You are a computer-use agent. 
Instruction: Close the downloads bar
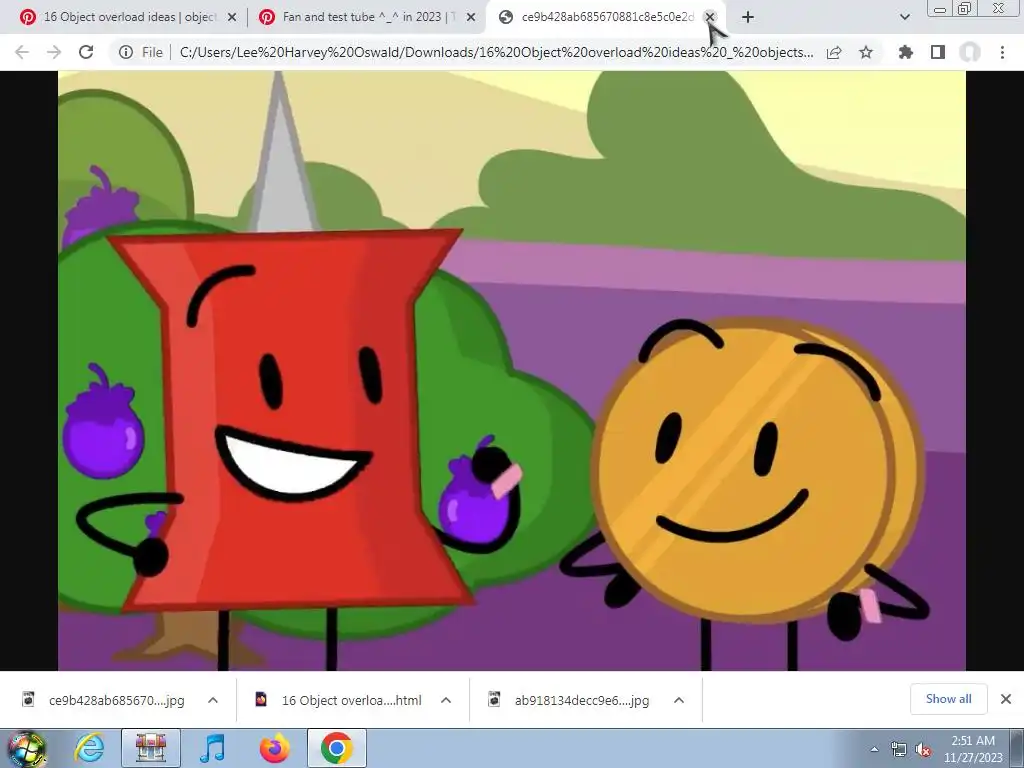pyautogui.click(x=1006, y=699)
